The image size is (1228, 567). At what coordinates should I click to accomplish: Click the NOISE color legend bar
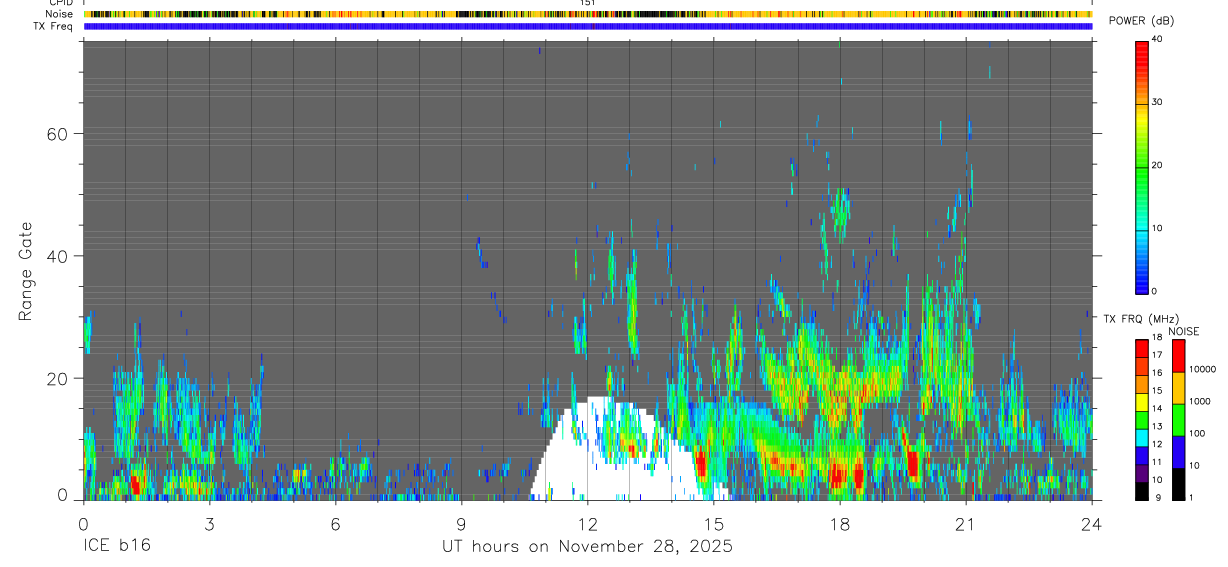(1178, 419)
